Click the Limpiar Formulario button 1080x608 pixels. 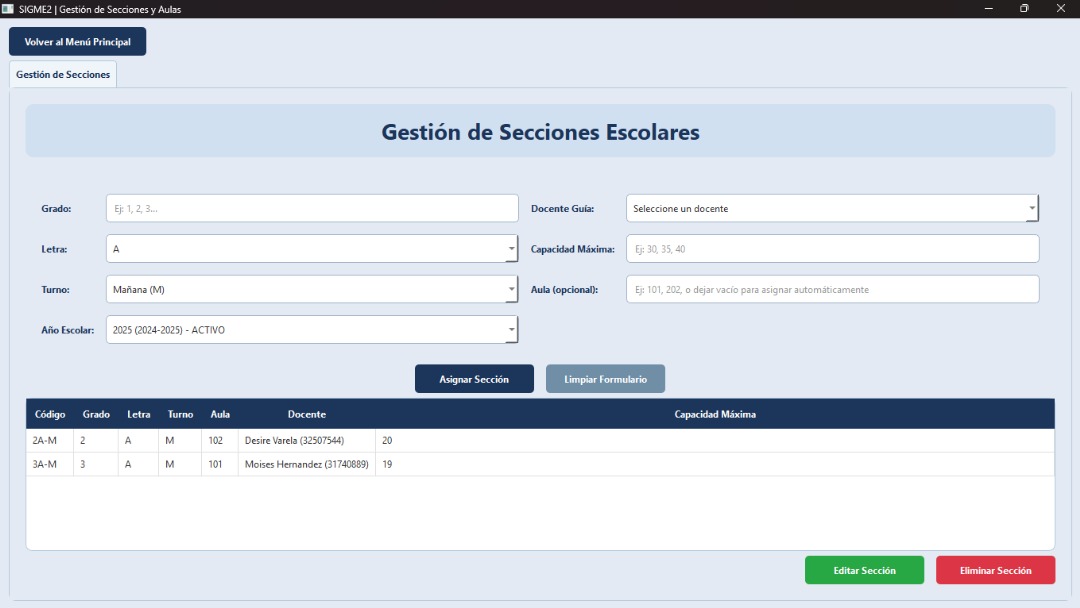605,379
